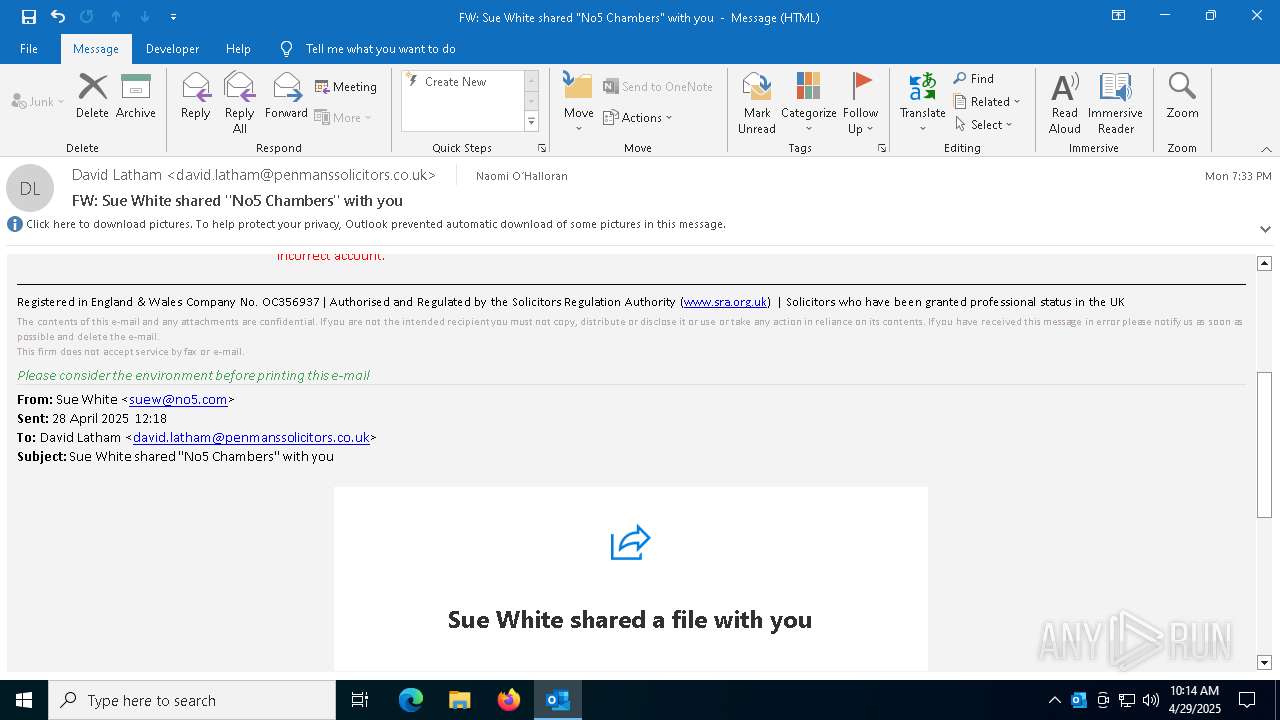Open the www.sra.org.uk link
1280x720 pixels.
pyautogui.click(x=726, y=302)
